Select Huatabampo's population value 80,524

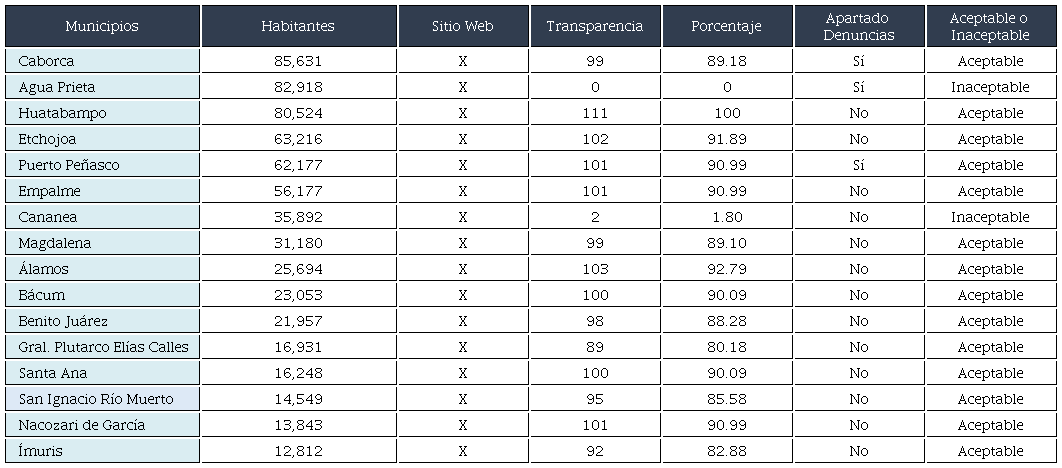click(x=298, y=113)
